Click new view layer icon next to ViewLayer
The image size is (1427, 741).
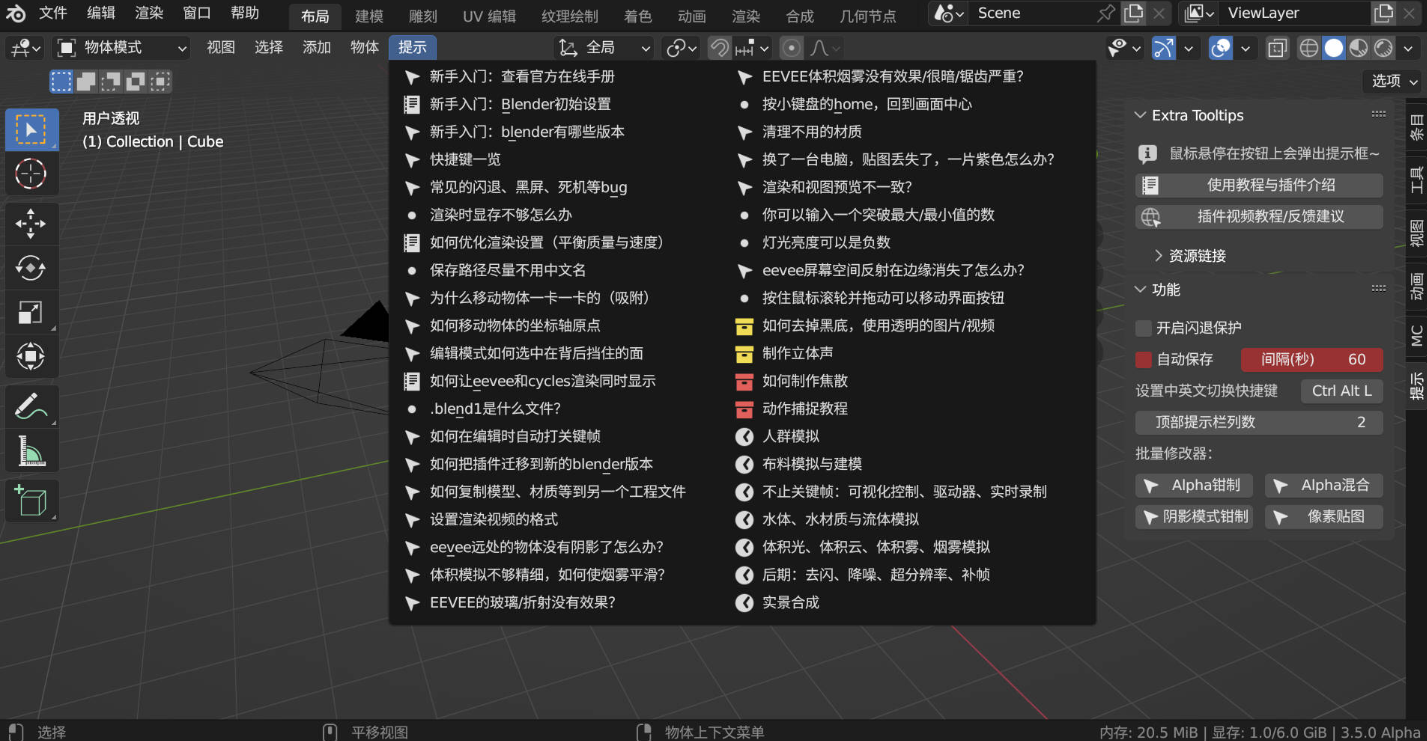click(1383, 13)
